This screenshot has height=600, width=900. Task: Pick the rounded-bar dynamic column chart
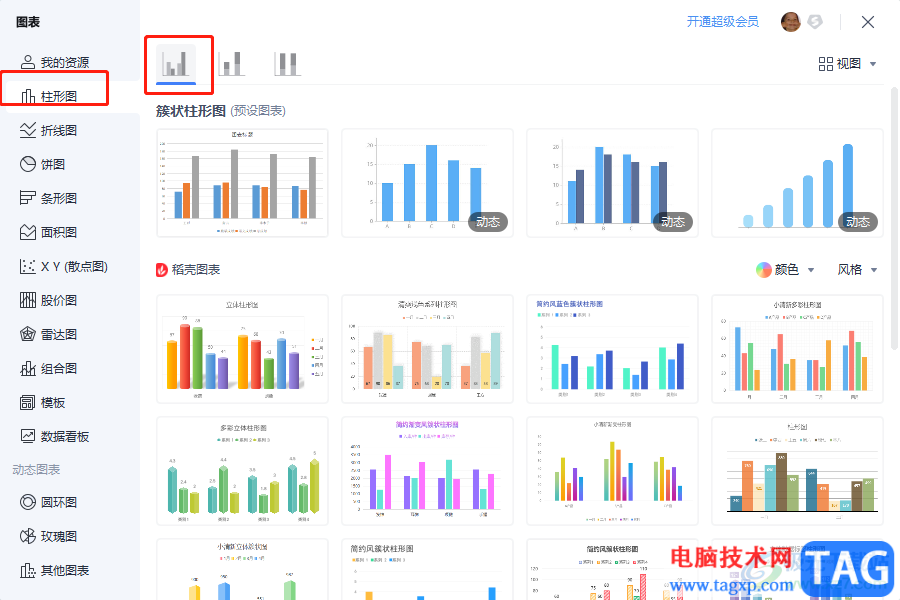tap(797, 183)
